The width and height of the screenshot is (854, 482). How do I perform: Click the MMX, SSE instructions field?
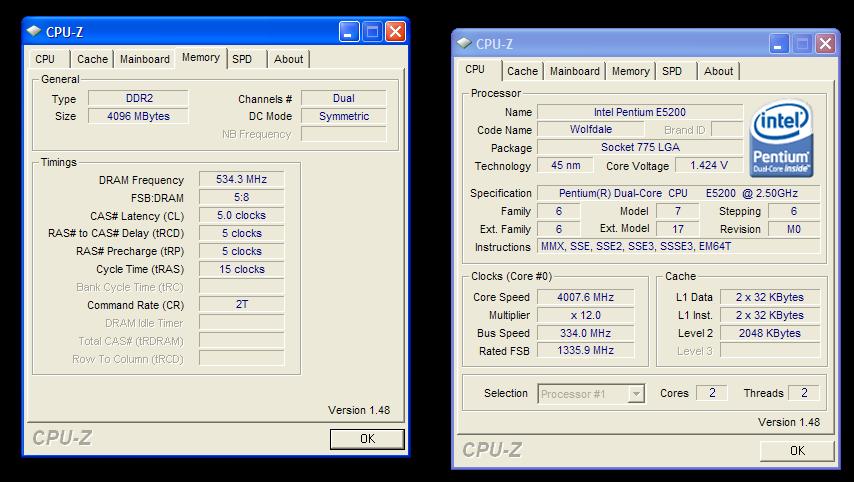coord(679,246)
